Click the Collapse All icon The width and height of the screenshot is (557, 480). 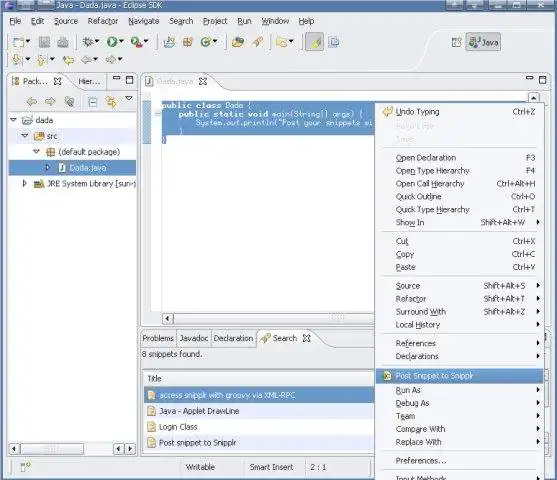[93, 102]
